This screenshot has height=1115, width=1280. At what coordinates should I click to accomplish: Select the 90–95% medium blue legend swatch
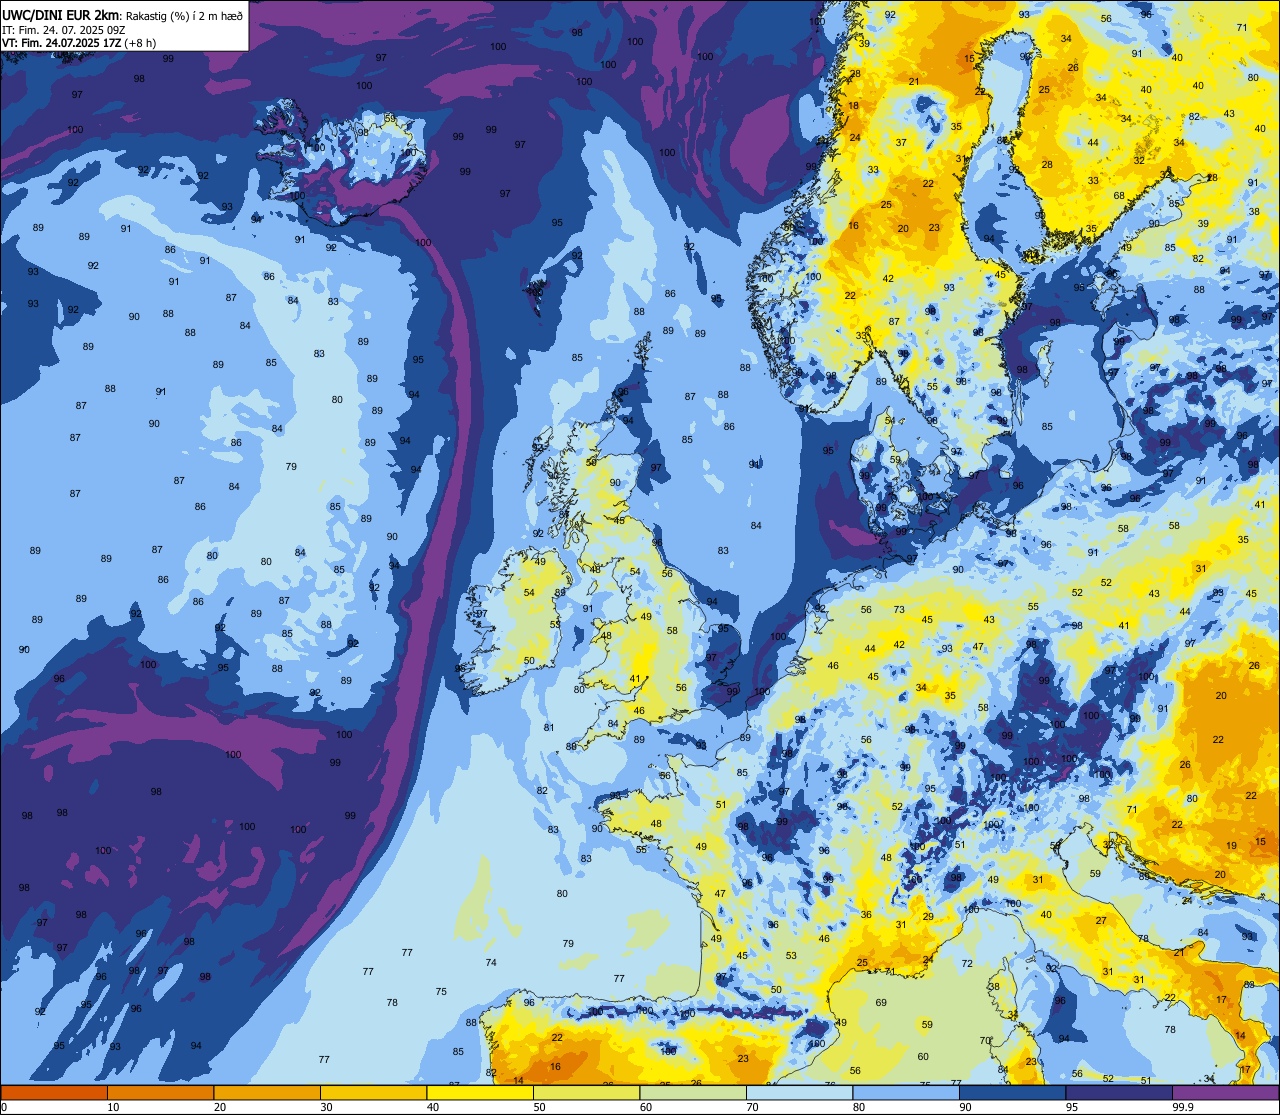pos(1012,1092)
